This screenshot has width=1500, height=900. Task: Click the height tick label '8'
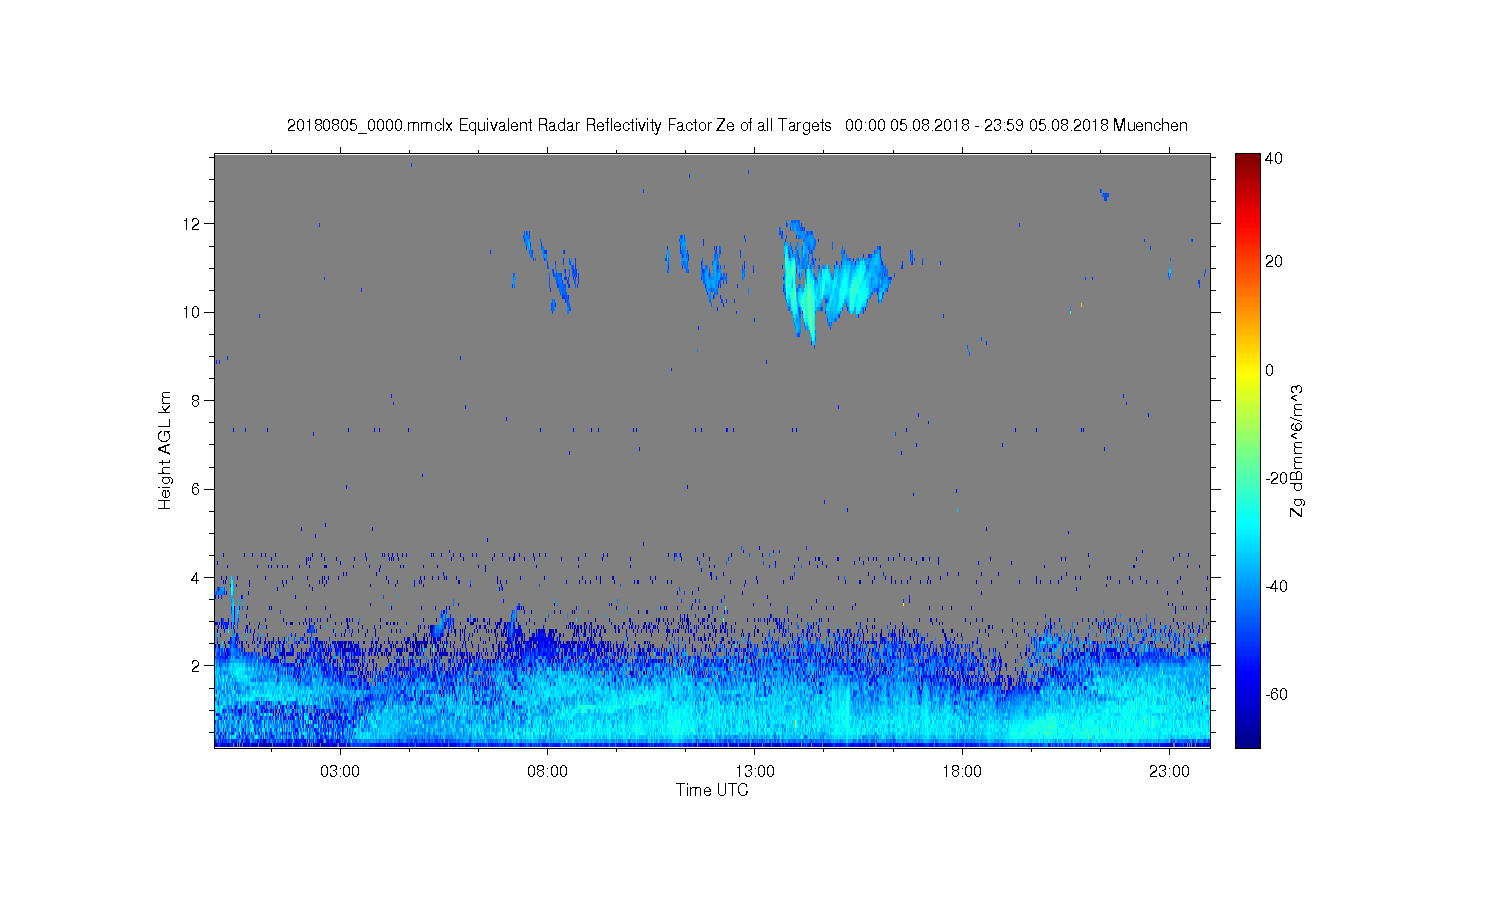pos(196,401)
